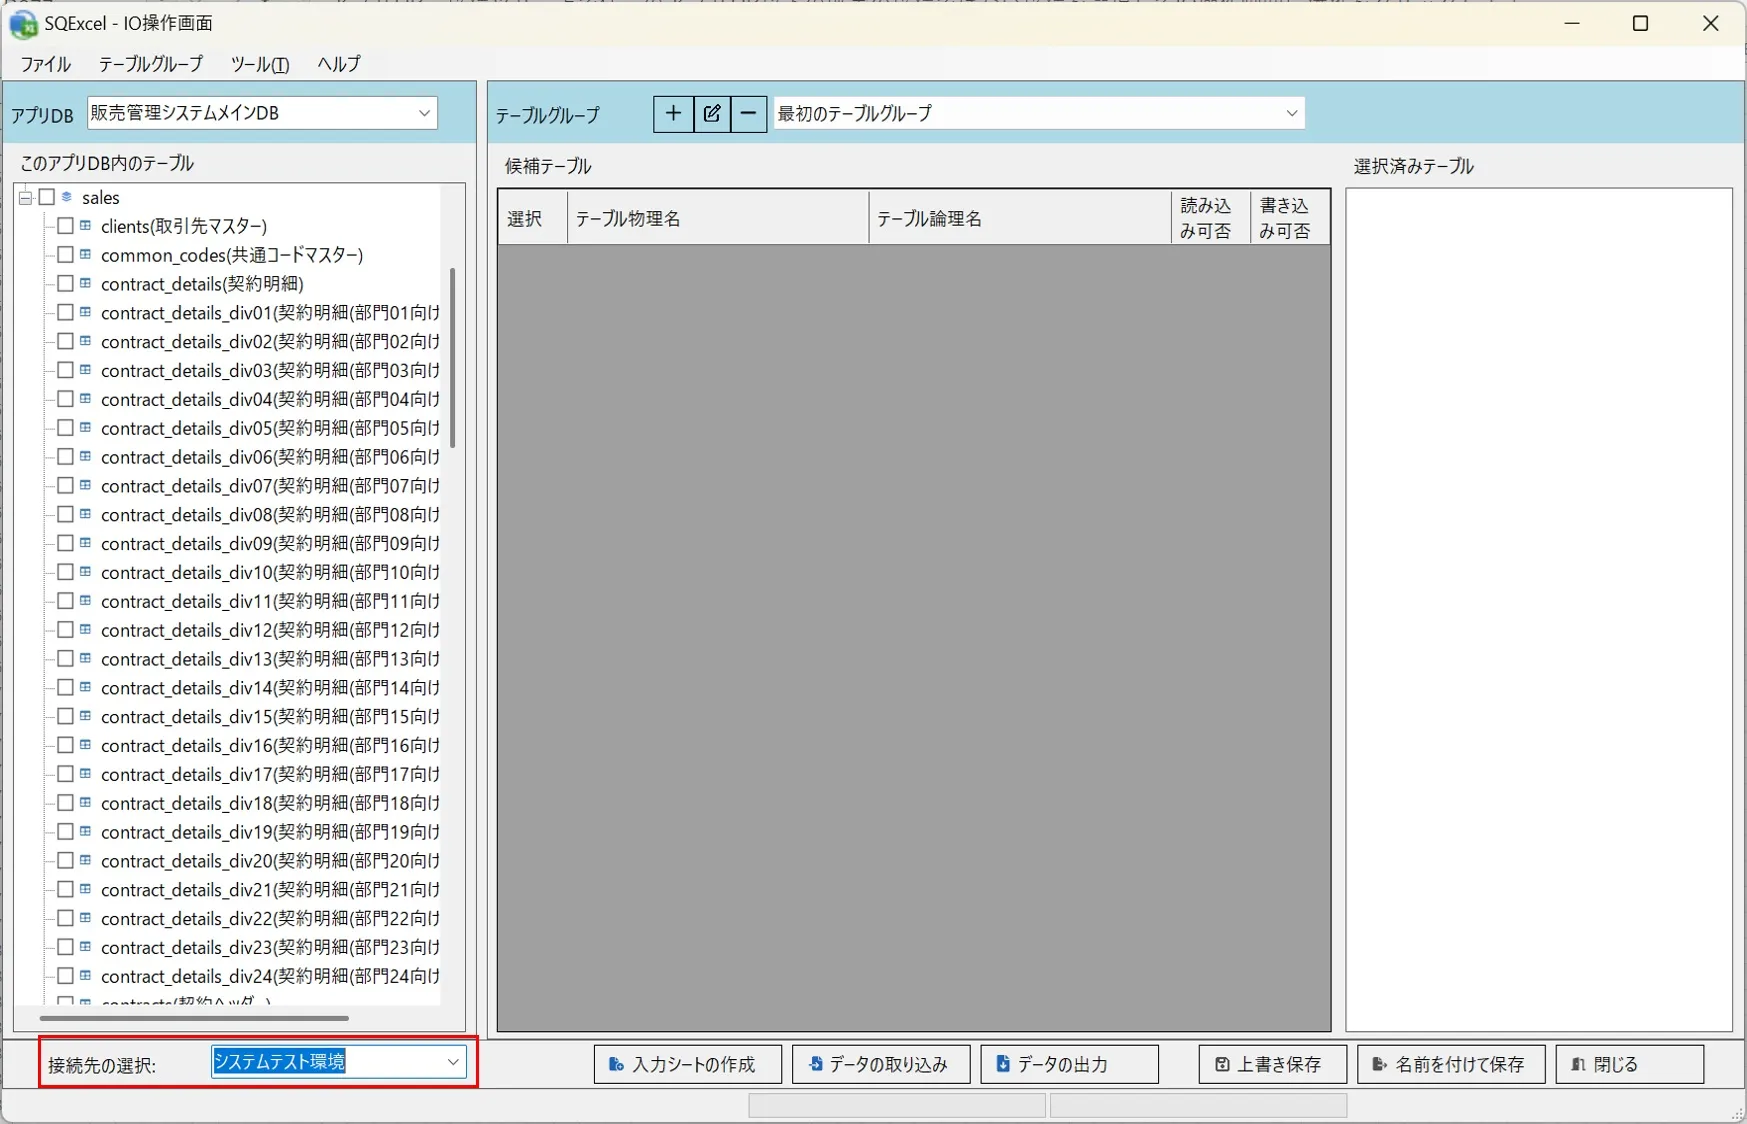Screen dimensions: 1747x1124
Task: Click the schema icon next to sales
Action: [x=67, y=197]
